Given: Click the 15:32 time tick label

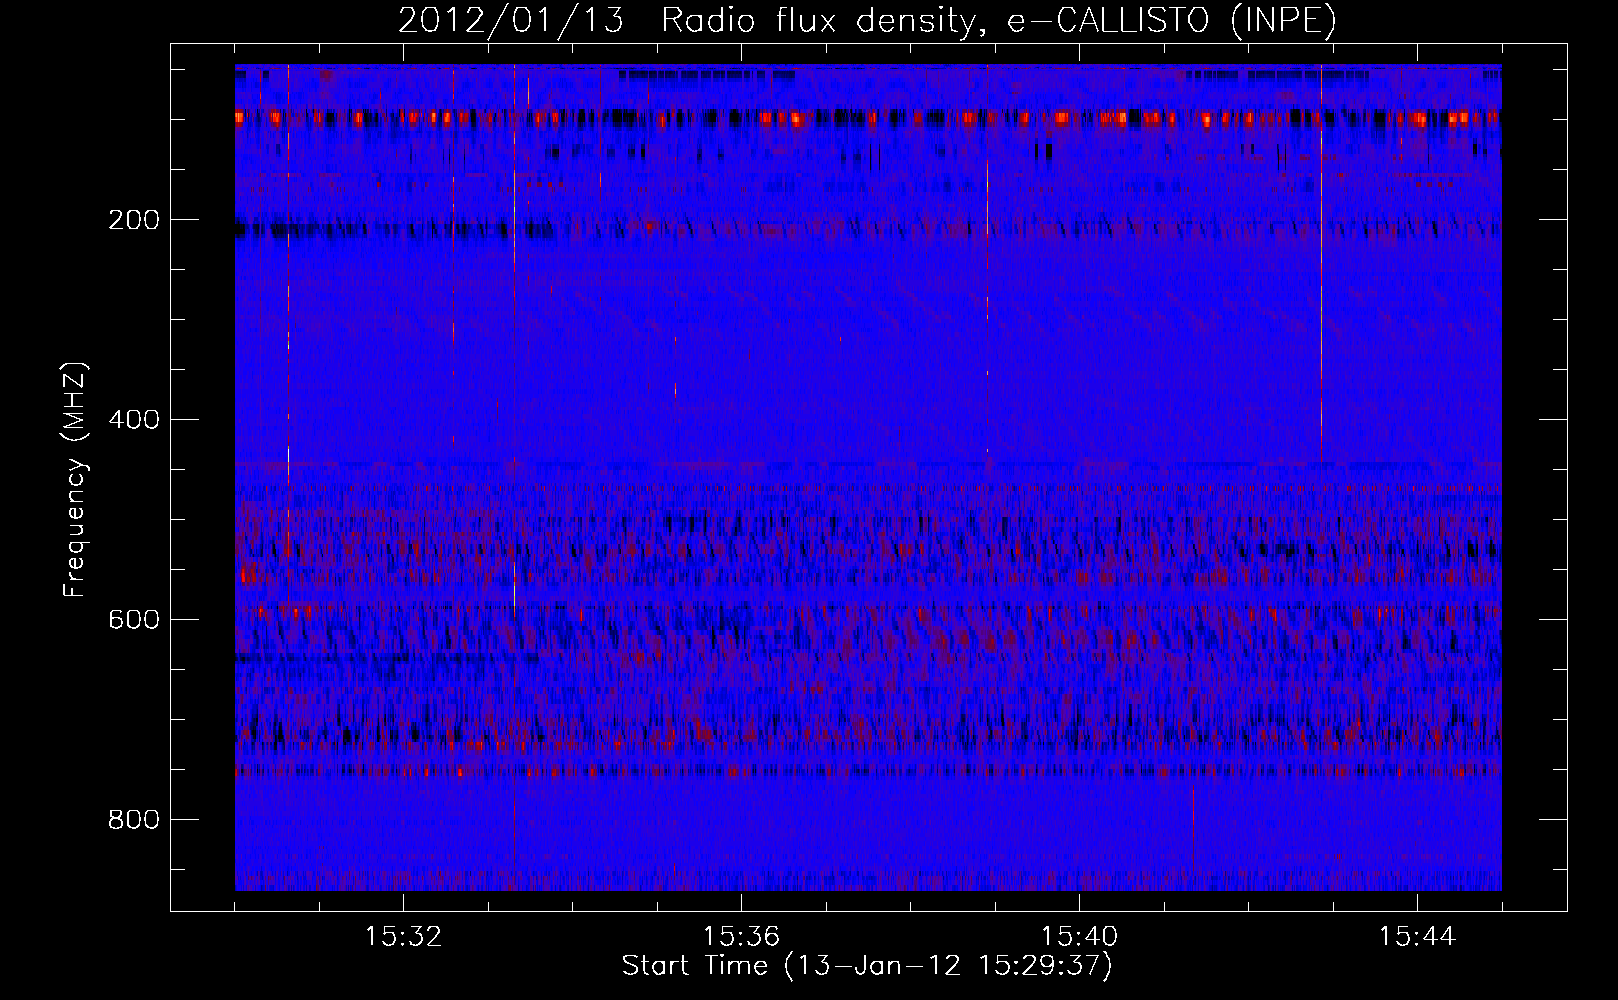Looking at the screenshot, I should 403,937.
